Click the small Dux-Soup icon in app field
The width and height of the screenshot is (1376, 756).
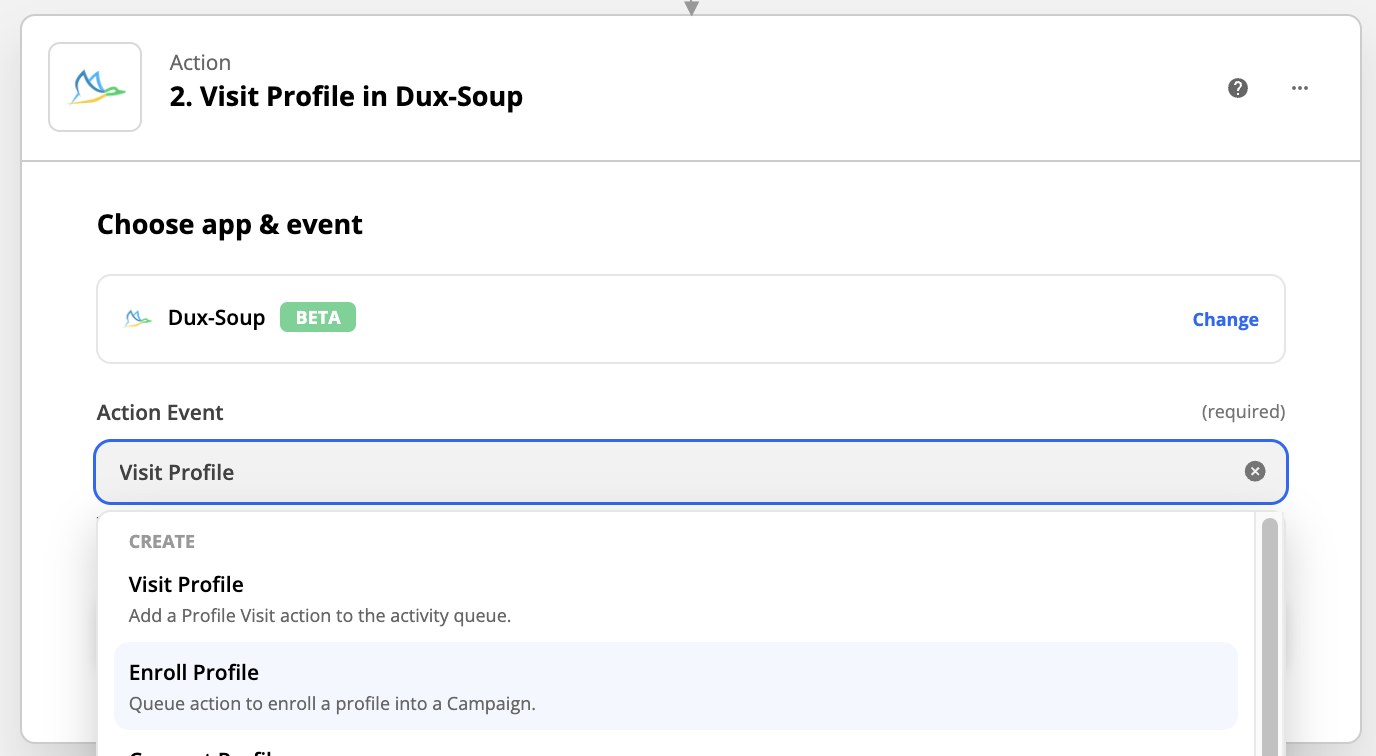click(x=138, y=319)
